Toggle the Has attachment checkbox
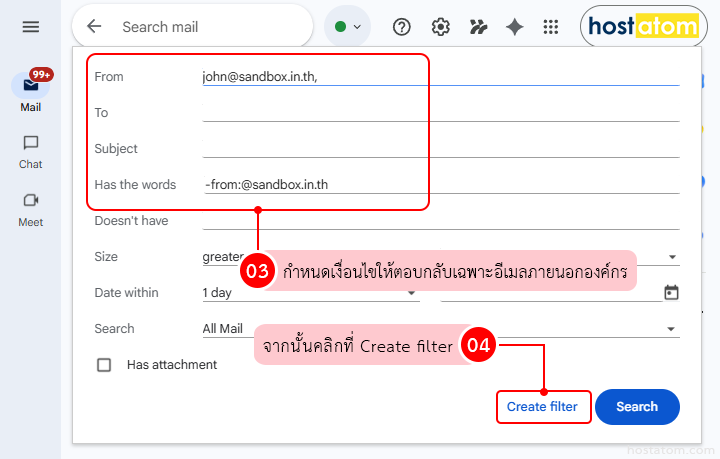This screenshot has width=720, height=459. coord(104,365)
